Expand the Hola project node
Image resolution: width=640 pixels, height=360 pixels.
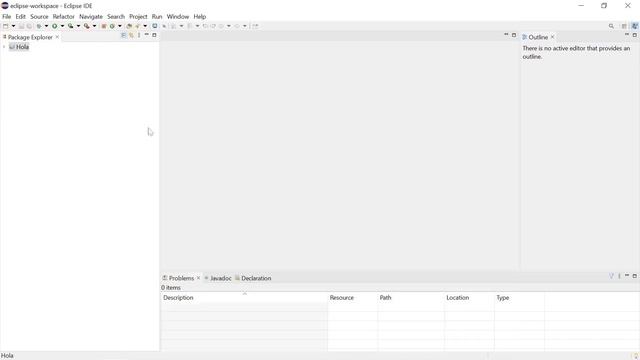4,47
